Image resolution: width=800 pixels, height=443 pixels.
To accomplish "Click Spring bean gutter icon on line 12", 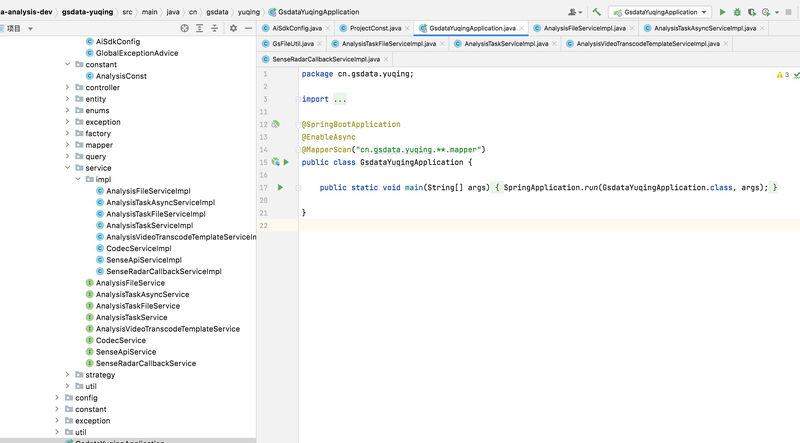I will coord(276,124).
